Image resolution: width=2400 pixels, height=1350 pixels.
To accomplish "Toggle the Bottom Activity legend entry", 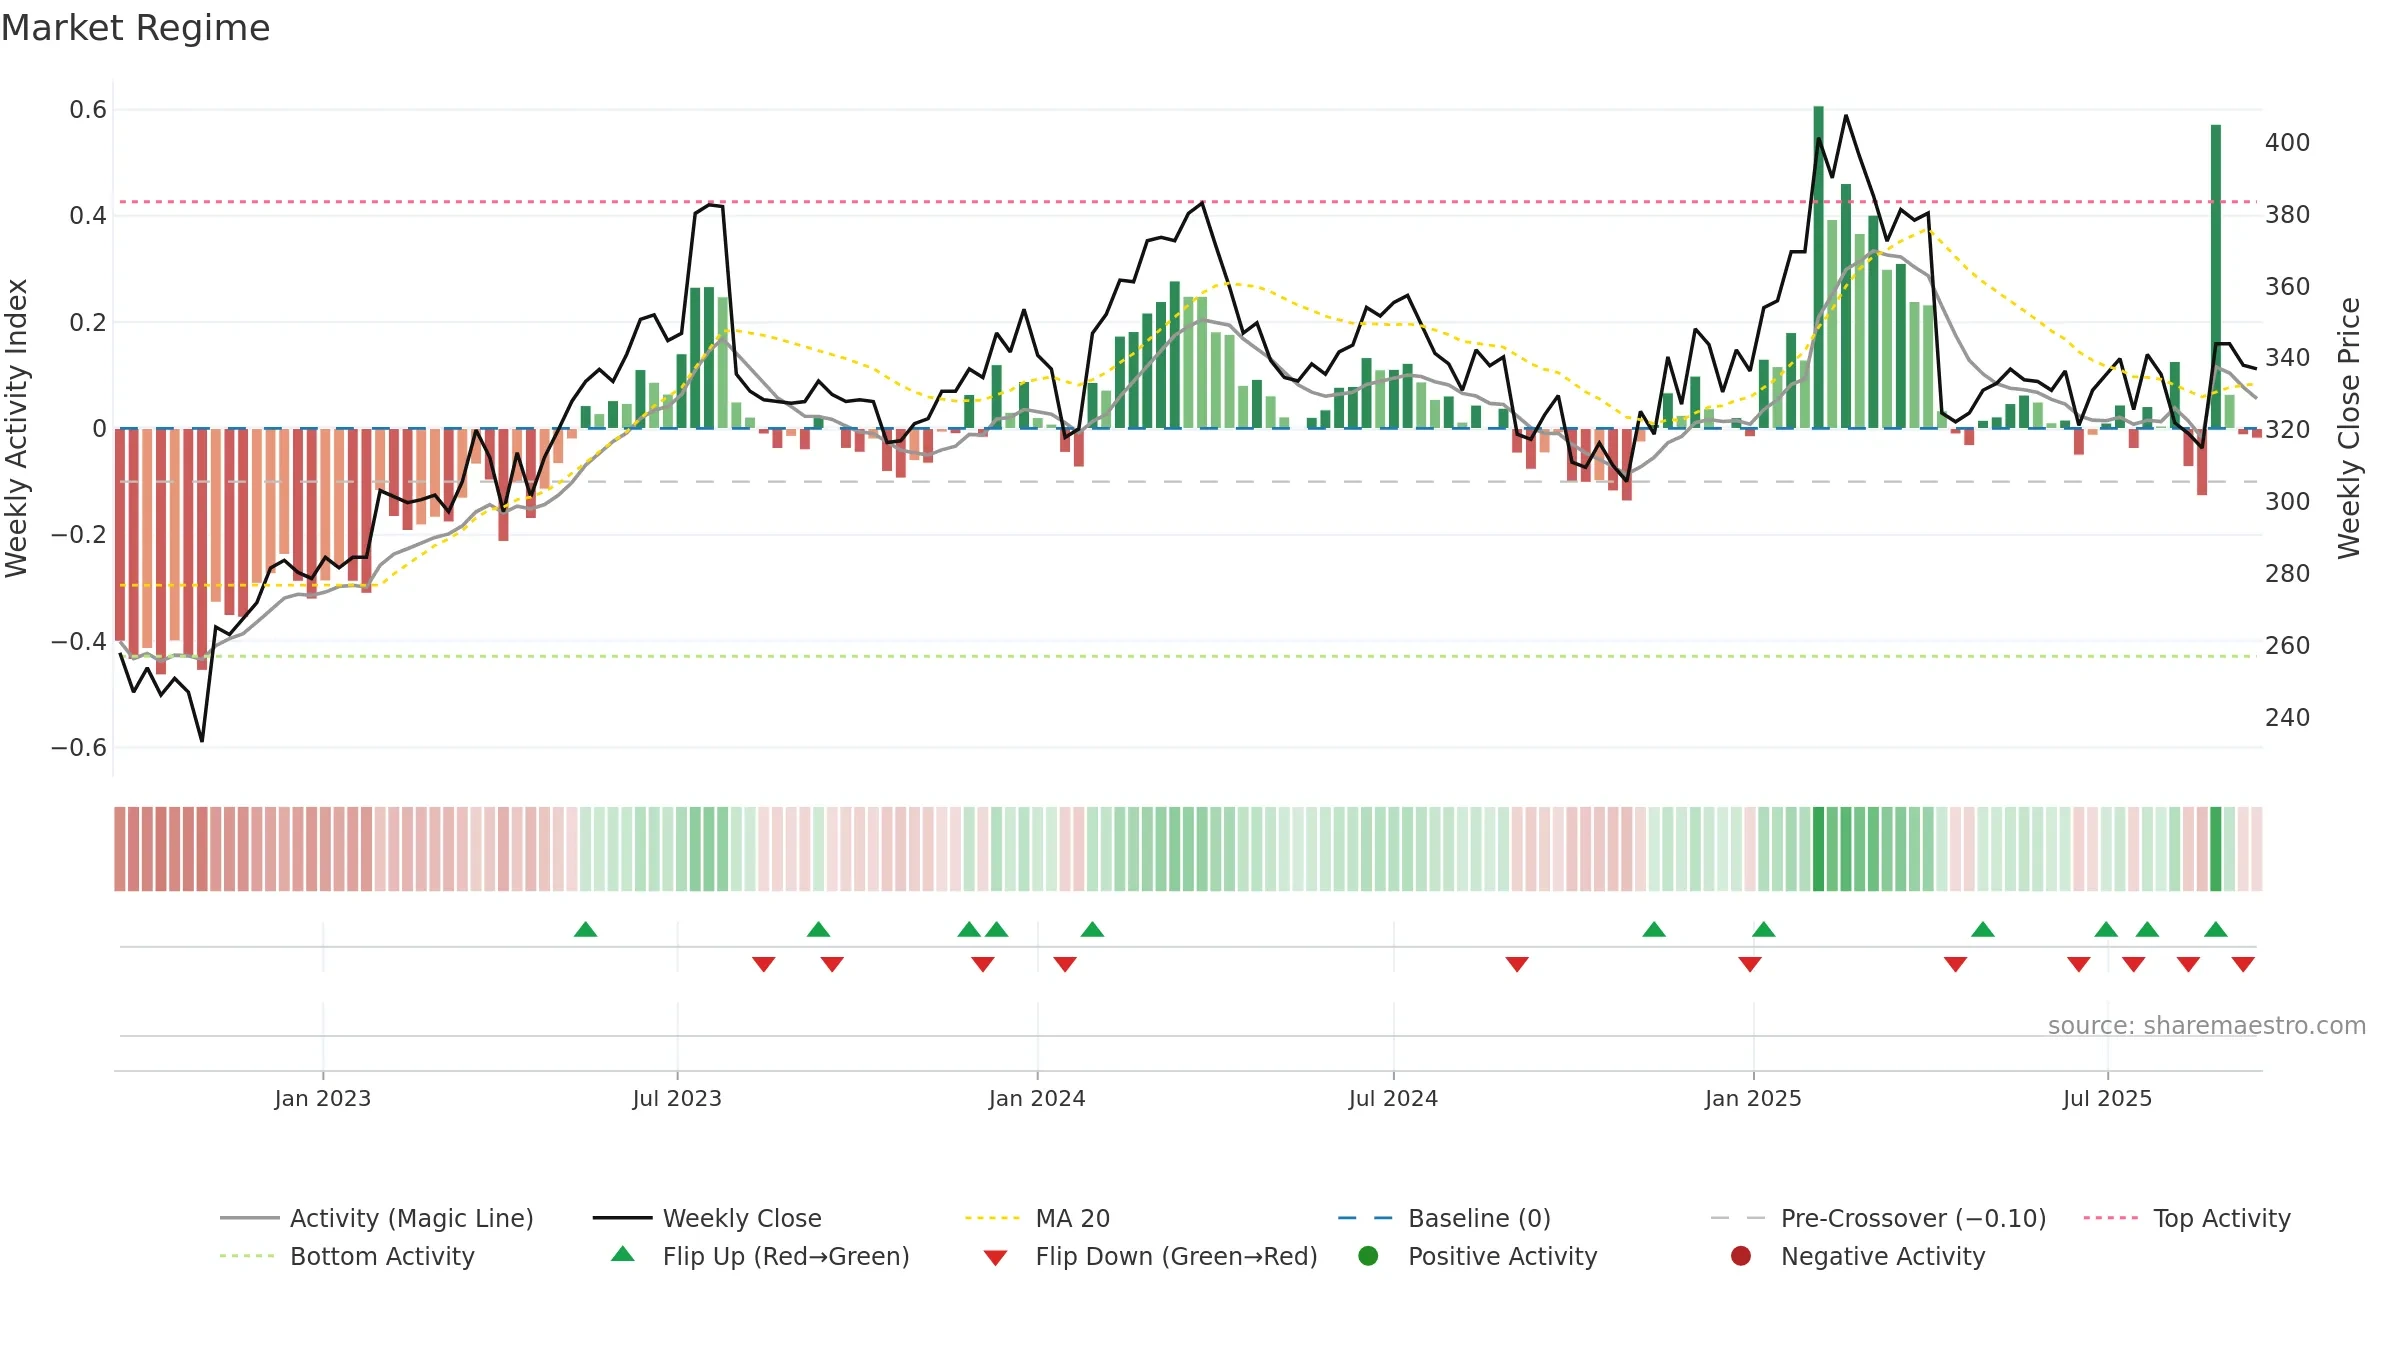I will tap(347, 1256).
